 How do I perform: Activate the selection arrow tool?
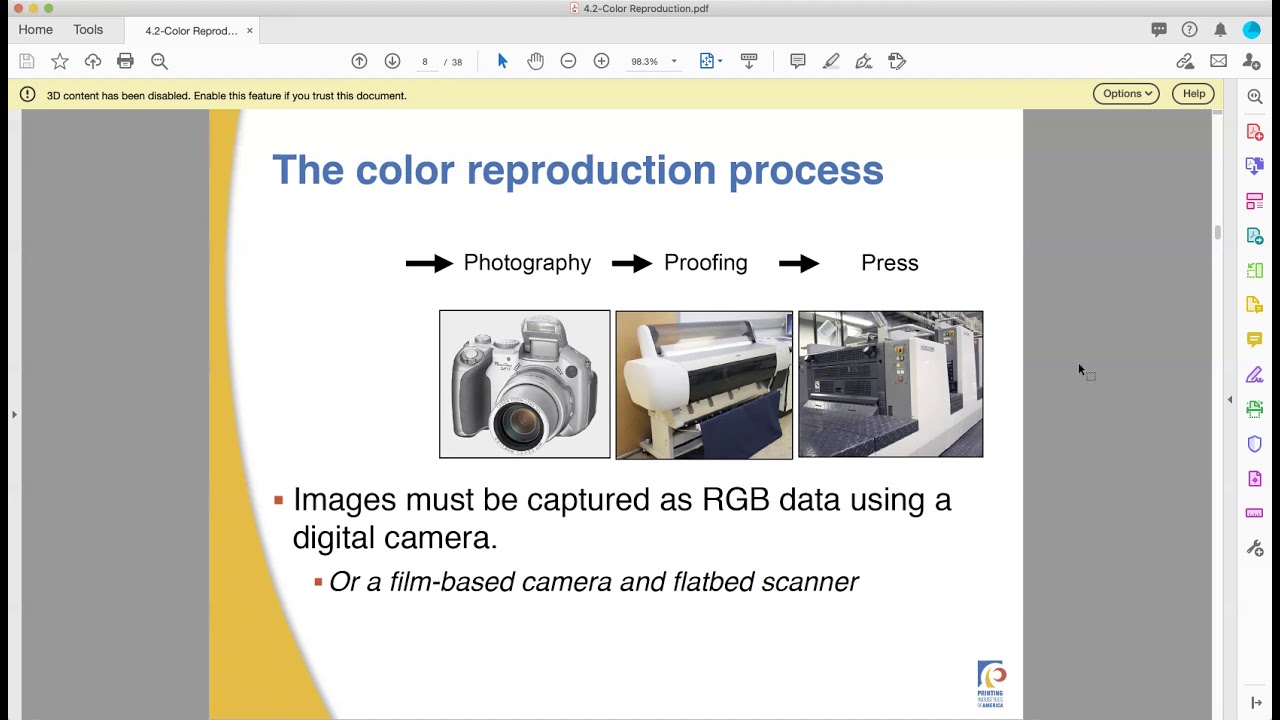point(502,61)
